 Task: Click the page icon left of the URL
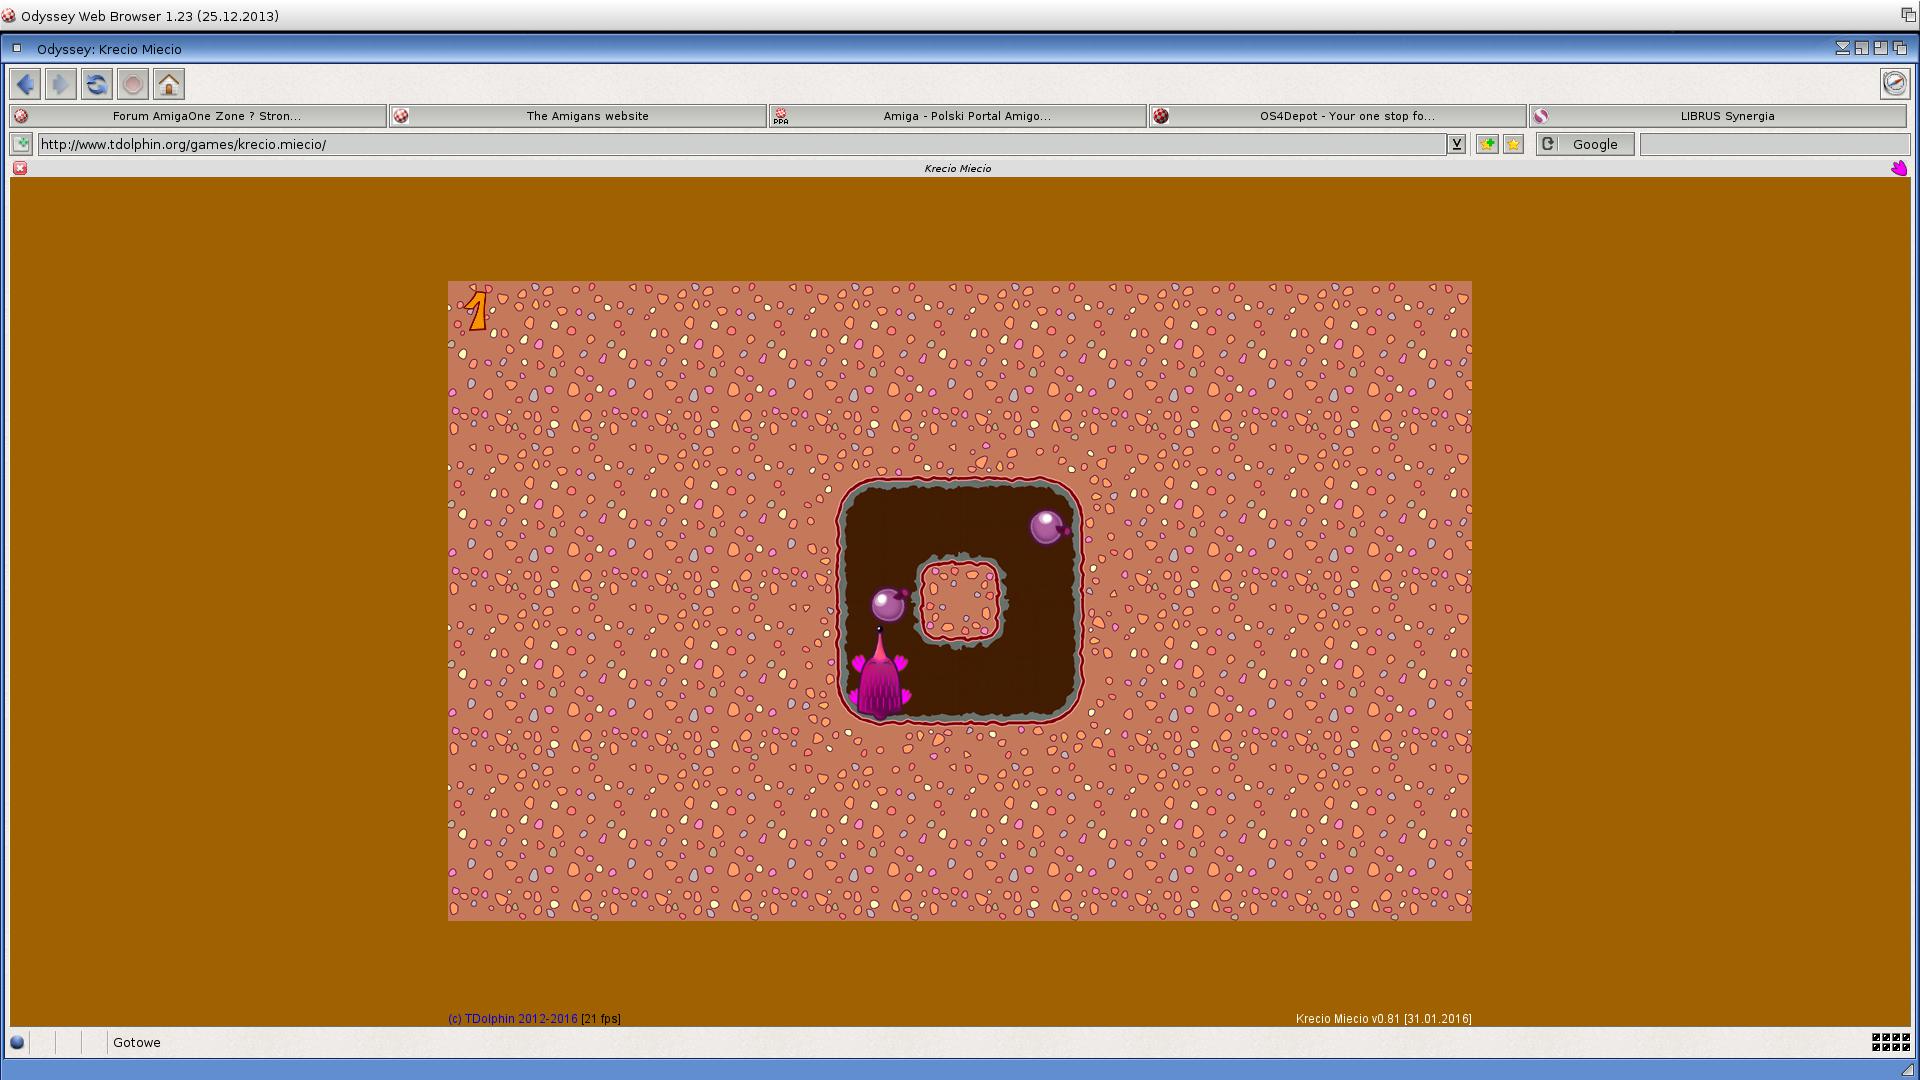21,144
